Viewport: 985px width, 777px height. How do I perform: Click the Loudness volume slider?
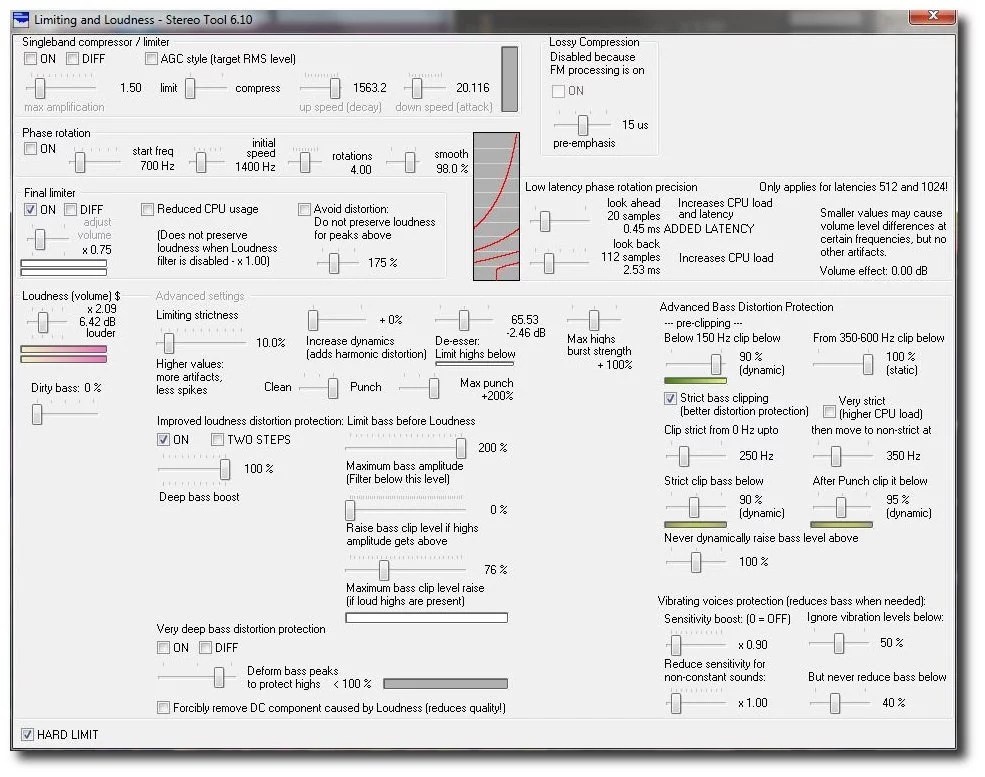(42, 322)
